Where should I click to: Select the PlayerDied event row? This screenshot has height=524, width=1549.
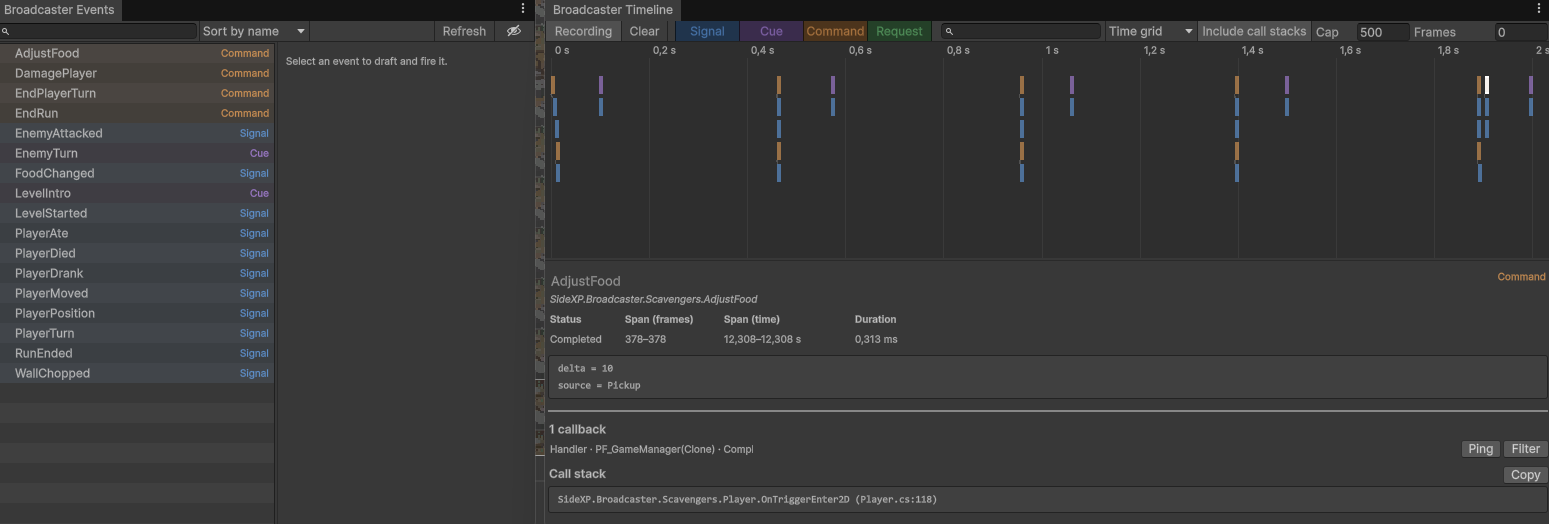pyautogui.click(x=137, y=253)
